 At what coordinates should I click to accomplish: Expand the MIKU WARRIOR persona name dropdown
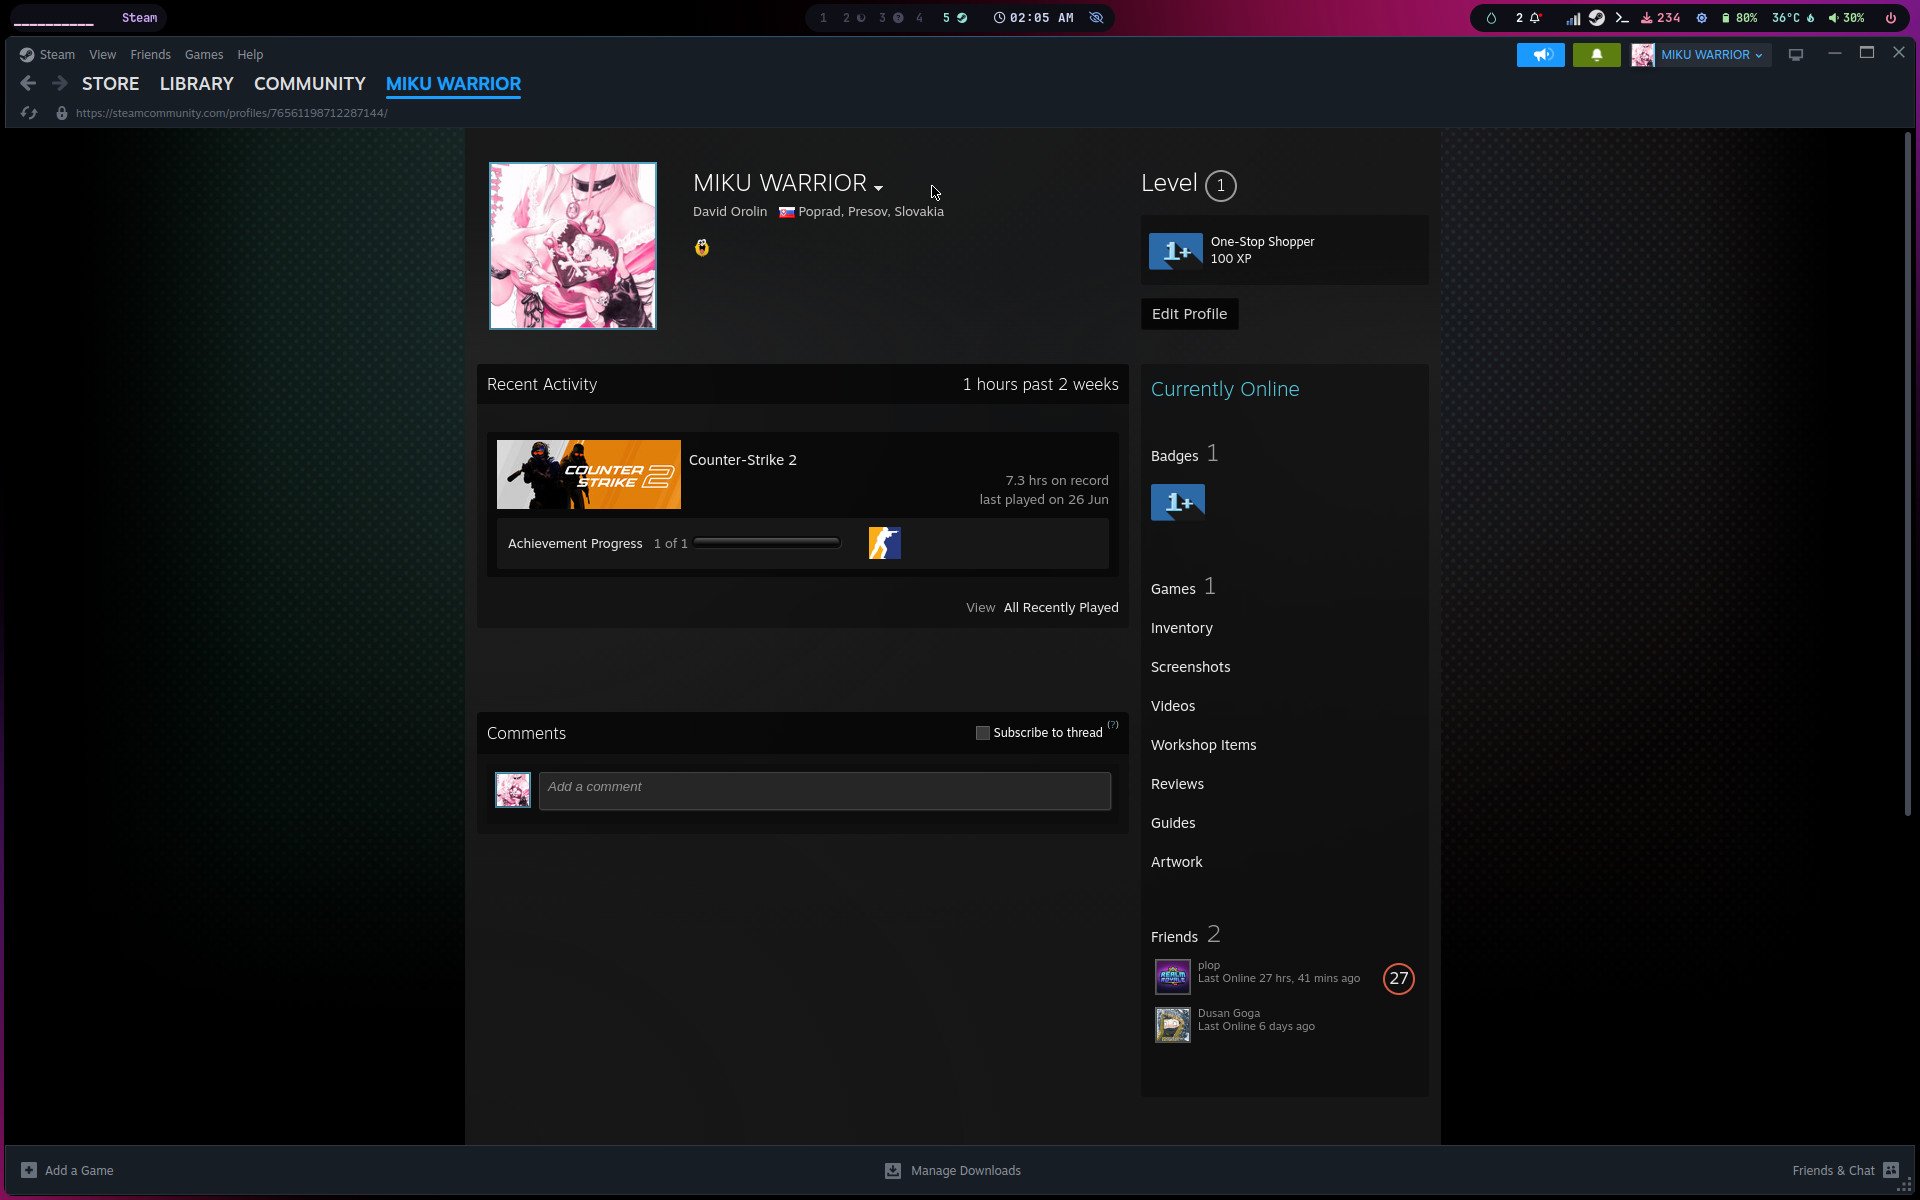click(878, 188)
